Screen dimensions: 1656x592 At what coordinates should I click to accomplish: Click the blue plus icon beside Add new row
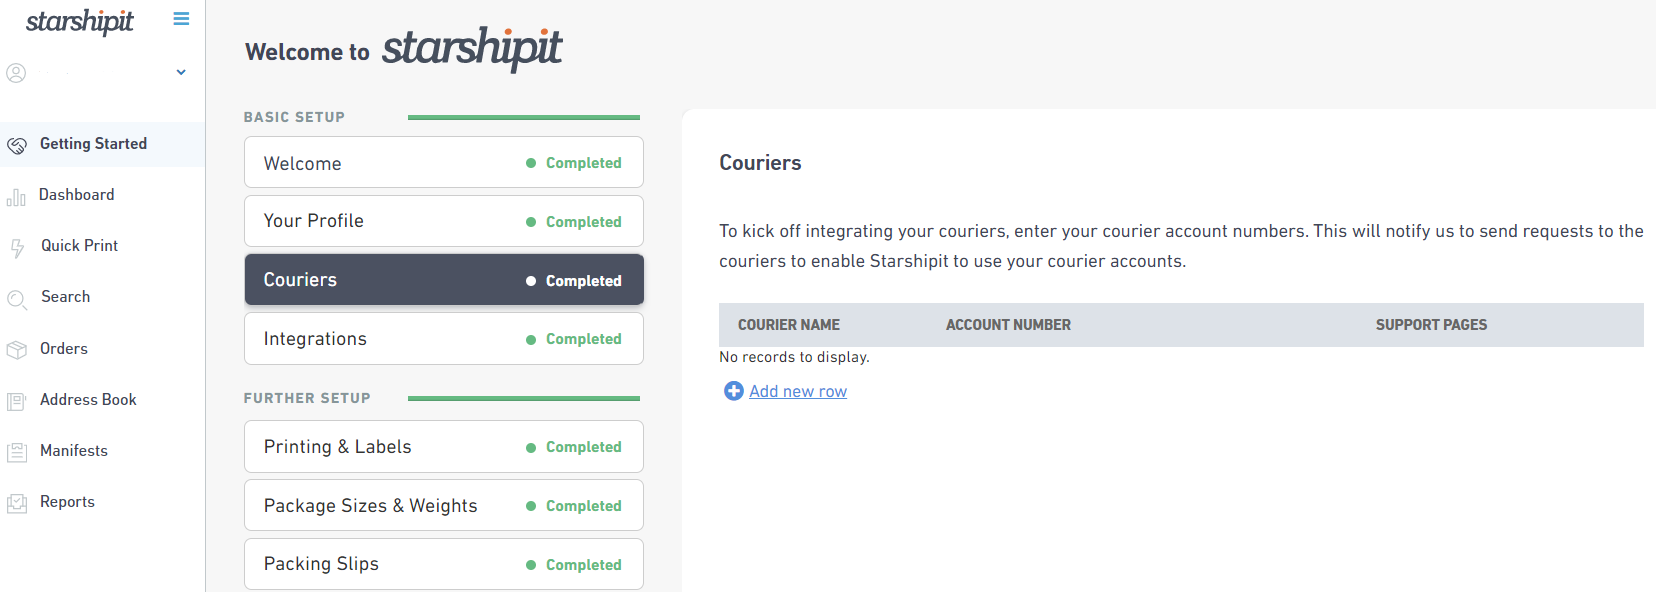[x=734, y=391]
